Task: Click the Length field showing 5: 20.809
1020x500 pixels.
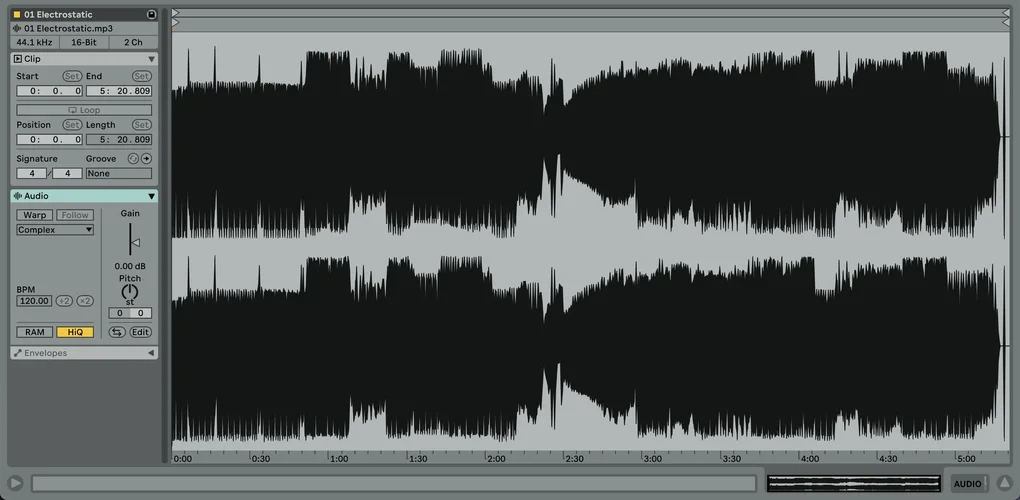Action: click(x=119, y=140)
